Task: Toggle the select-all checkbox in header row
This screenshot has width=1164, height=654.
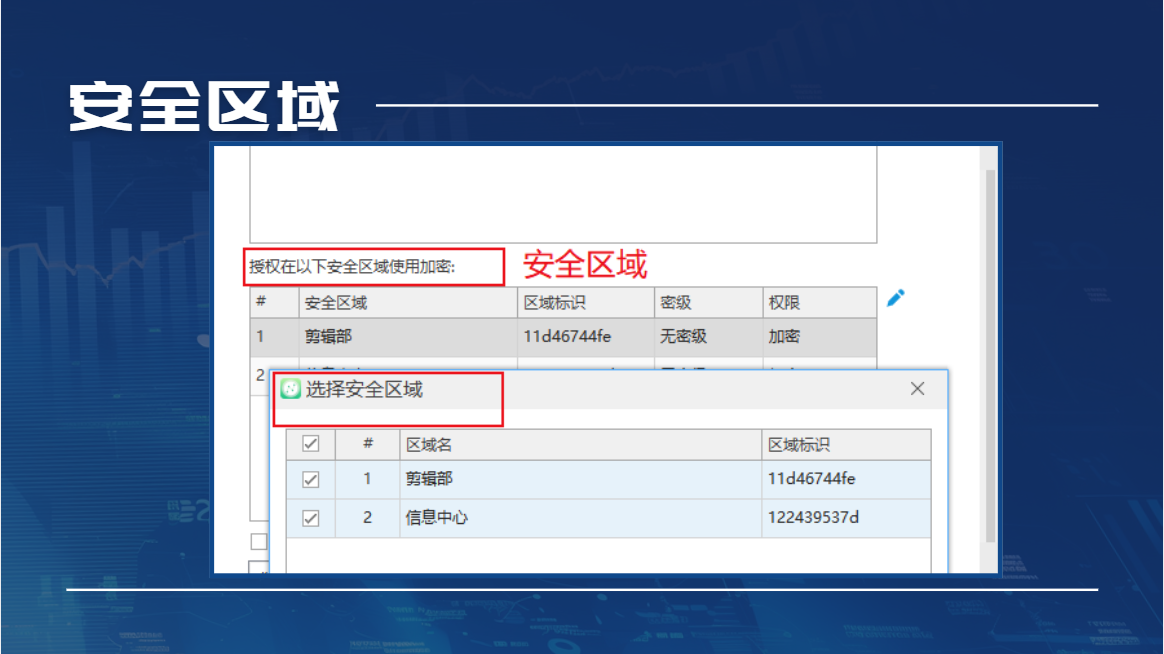Action: point(310,444)
